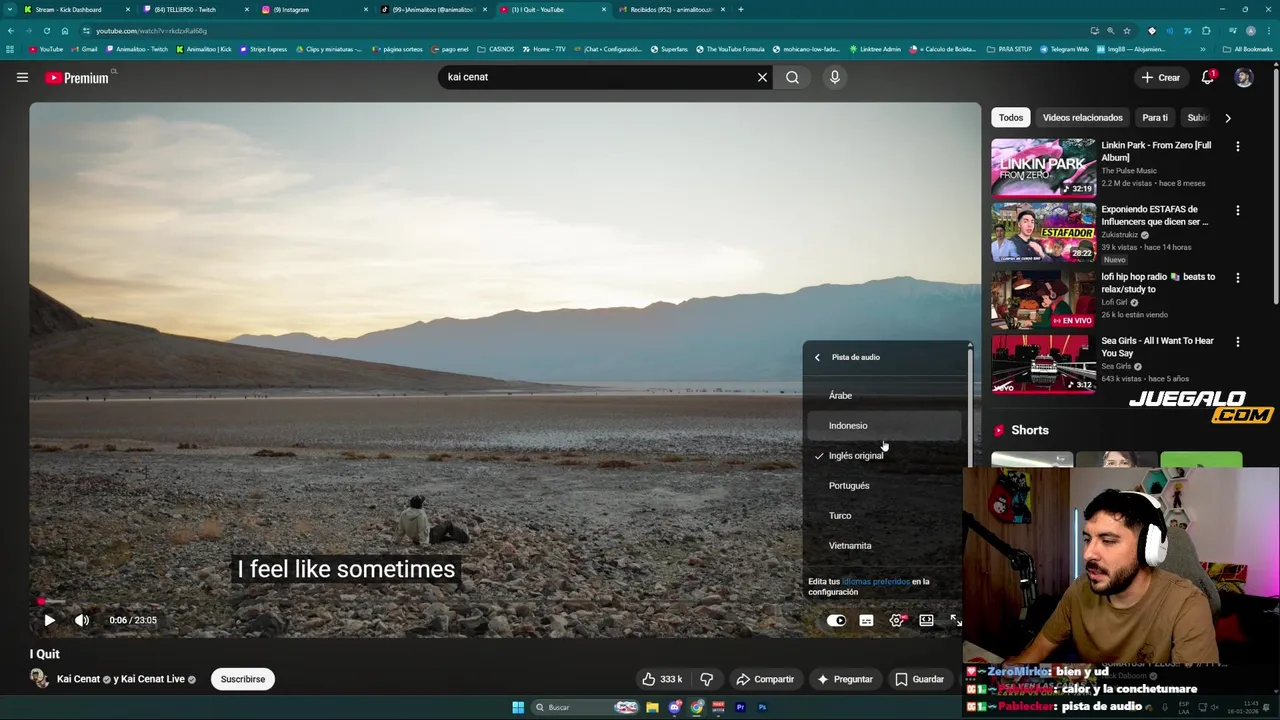Open the Windows Start menu
The width and height of the screenshot is (1280, 720).
(518, 707)
